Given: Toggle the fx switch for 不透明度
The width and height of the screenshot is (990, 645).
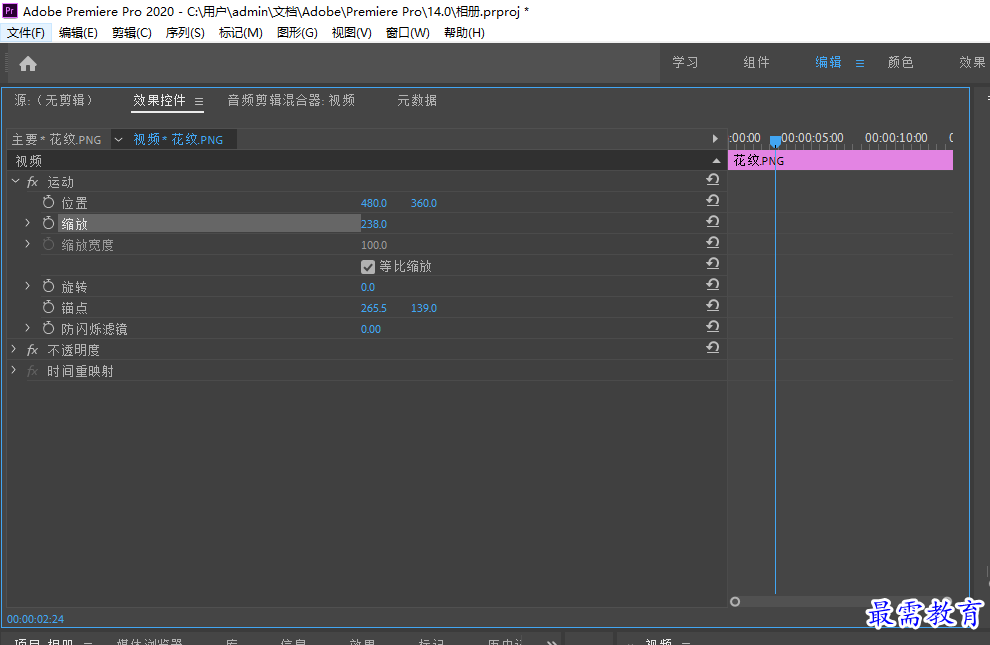Looking at the screenshot, I should (x=33, y=350).
